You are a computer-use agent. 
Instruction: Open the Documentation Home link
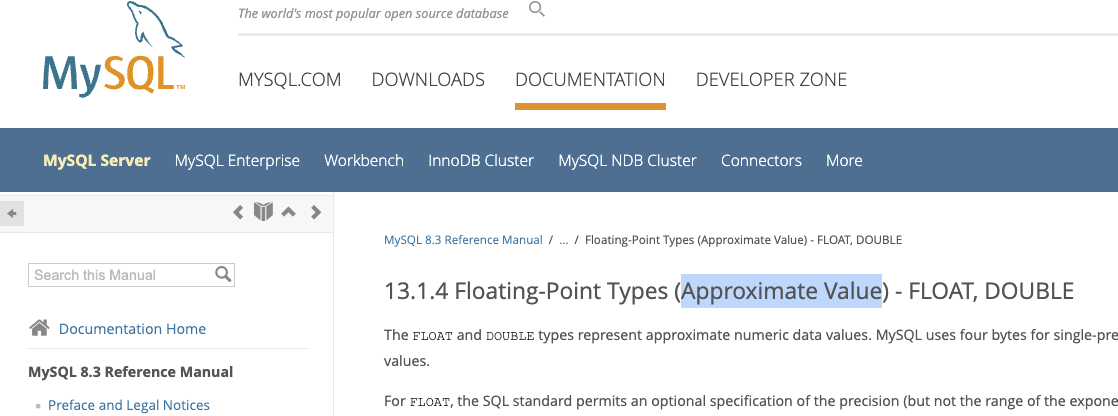tap(132, 329)
